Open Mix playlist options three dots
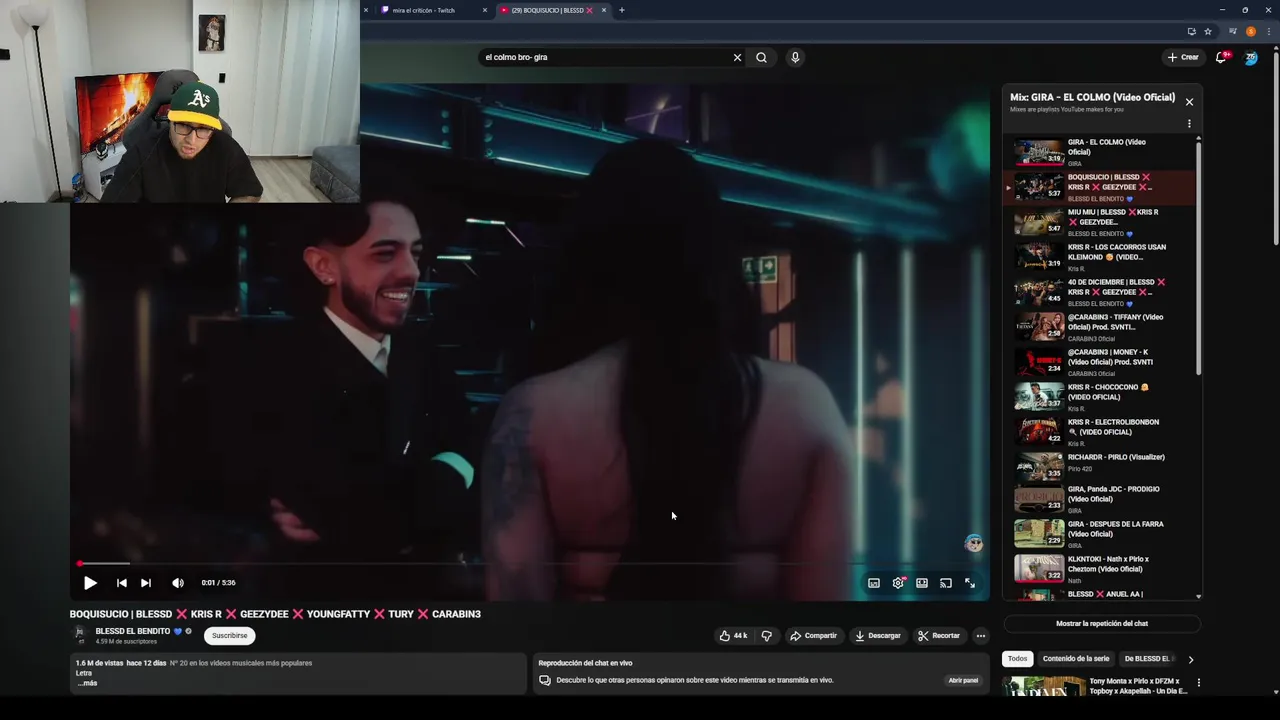Screen dimensions: 1280x720 pos(1189,124)
